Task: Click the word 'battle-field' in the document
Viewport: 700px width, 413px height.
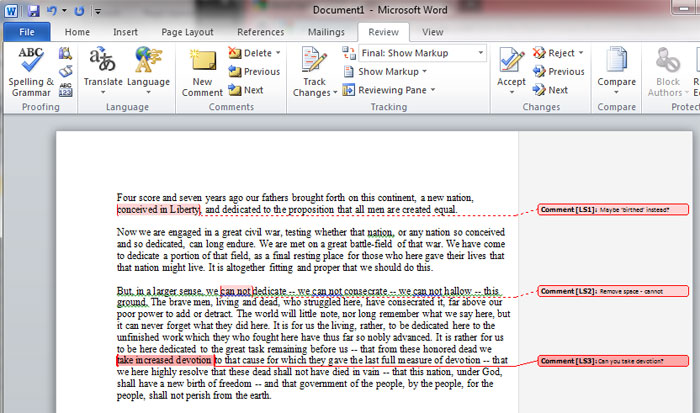Action: (x=371, y=244)
